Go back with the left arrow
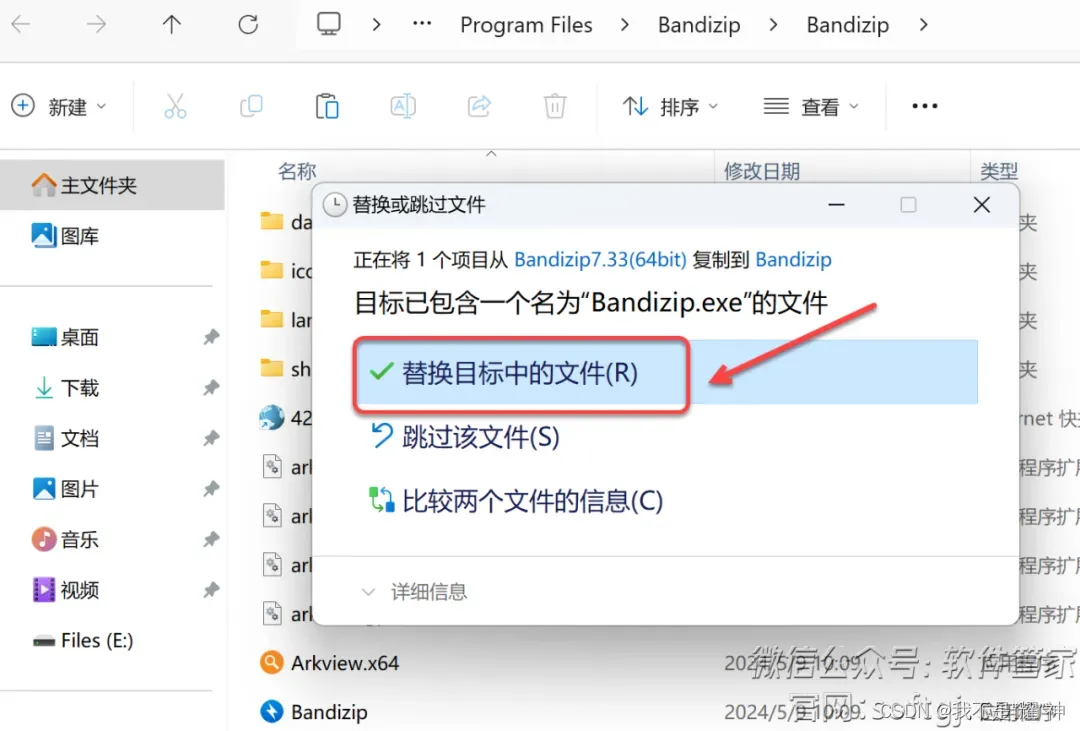This screenshot has height=731, width=1080. [x=21, y=25]
